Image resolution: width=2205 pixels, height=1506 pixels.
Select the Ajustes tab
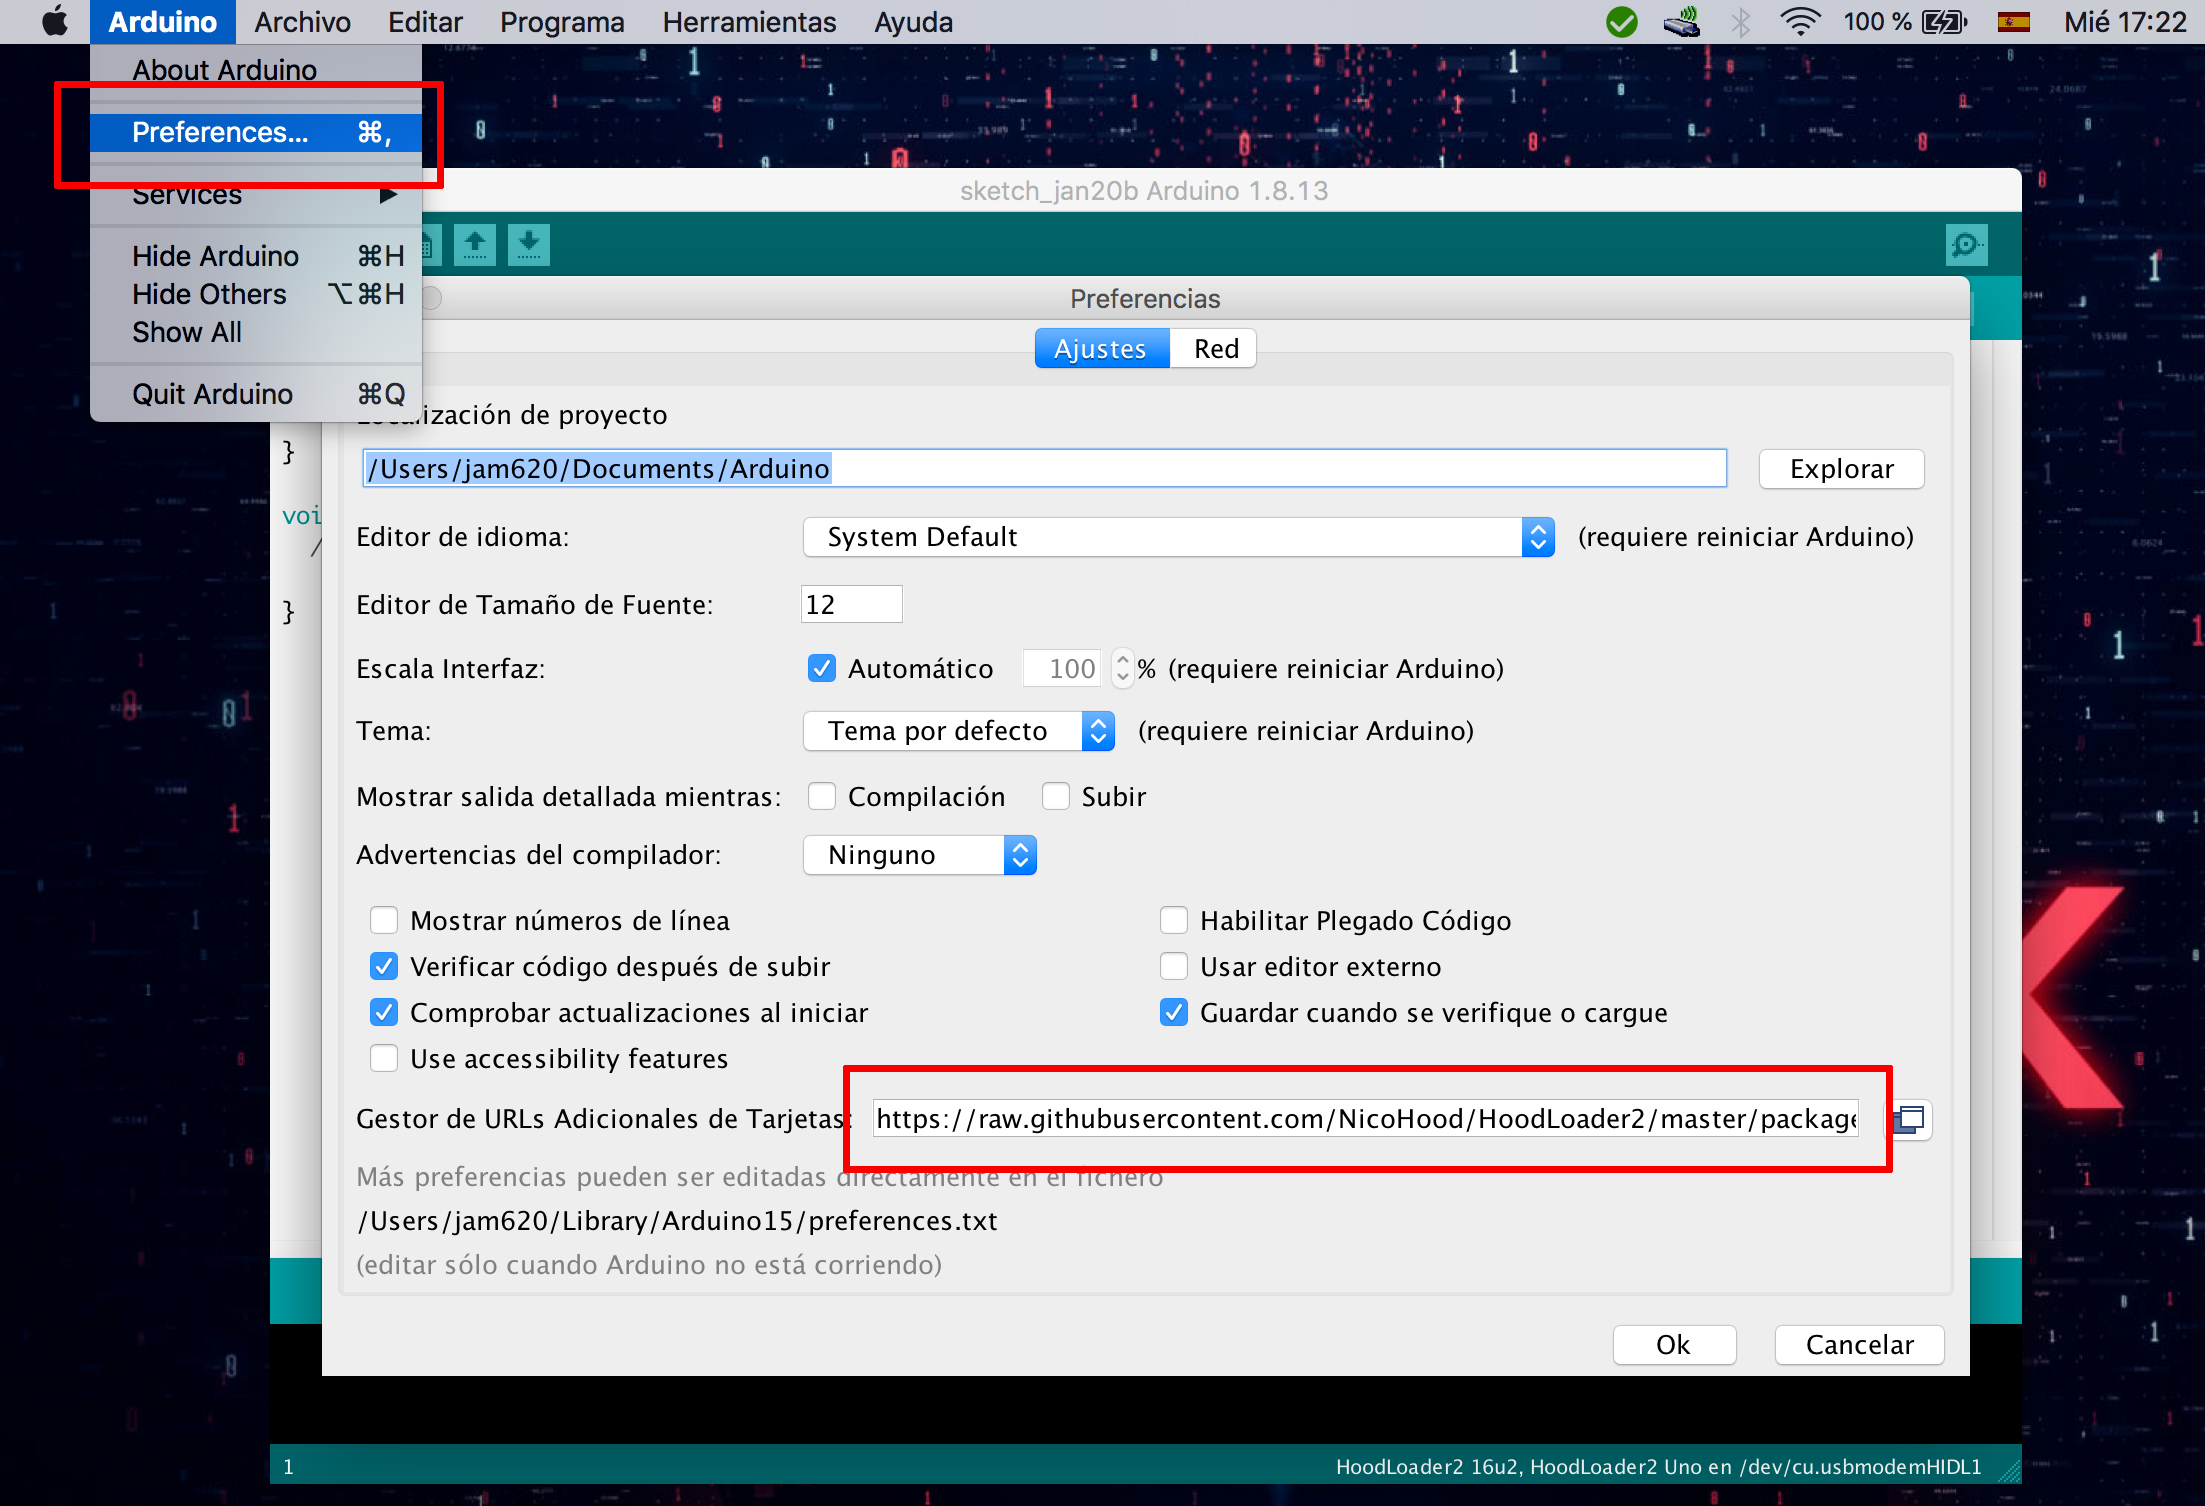[x=1101, y=349]
